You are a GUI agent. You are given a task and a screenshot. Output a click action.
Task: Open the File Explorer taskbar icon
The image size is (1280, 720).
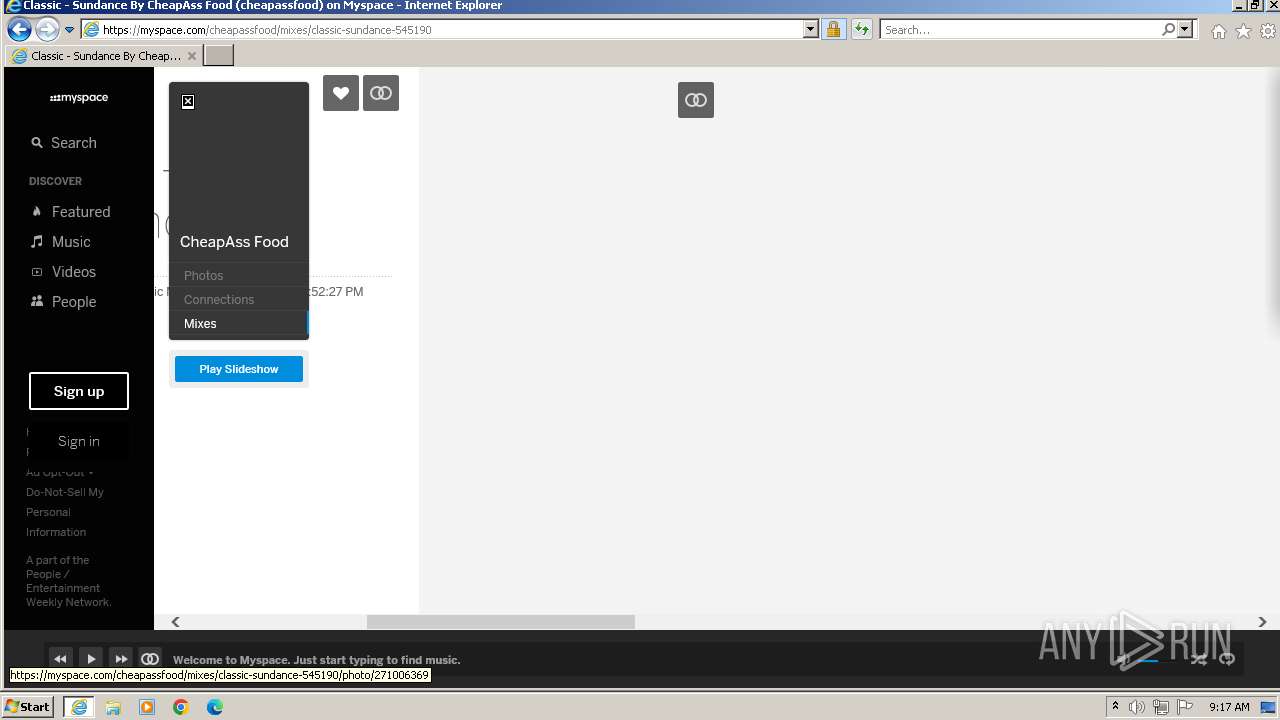(113, 707)
